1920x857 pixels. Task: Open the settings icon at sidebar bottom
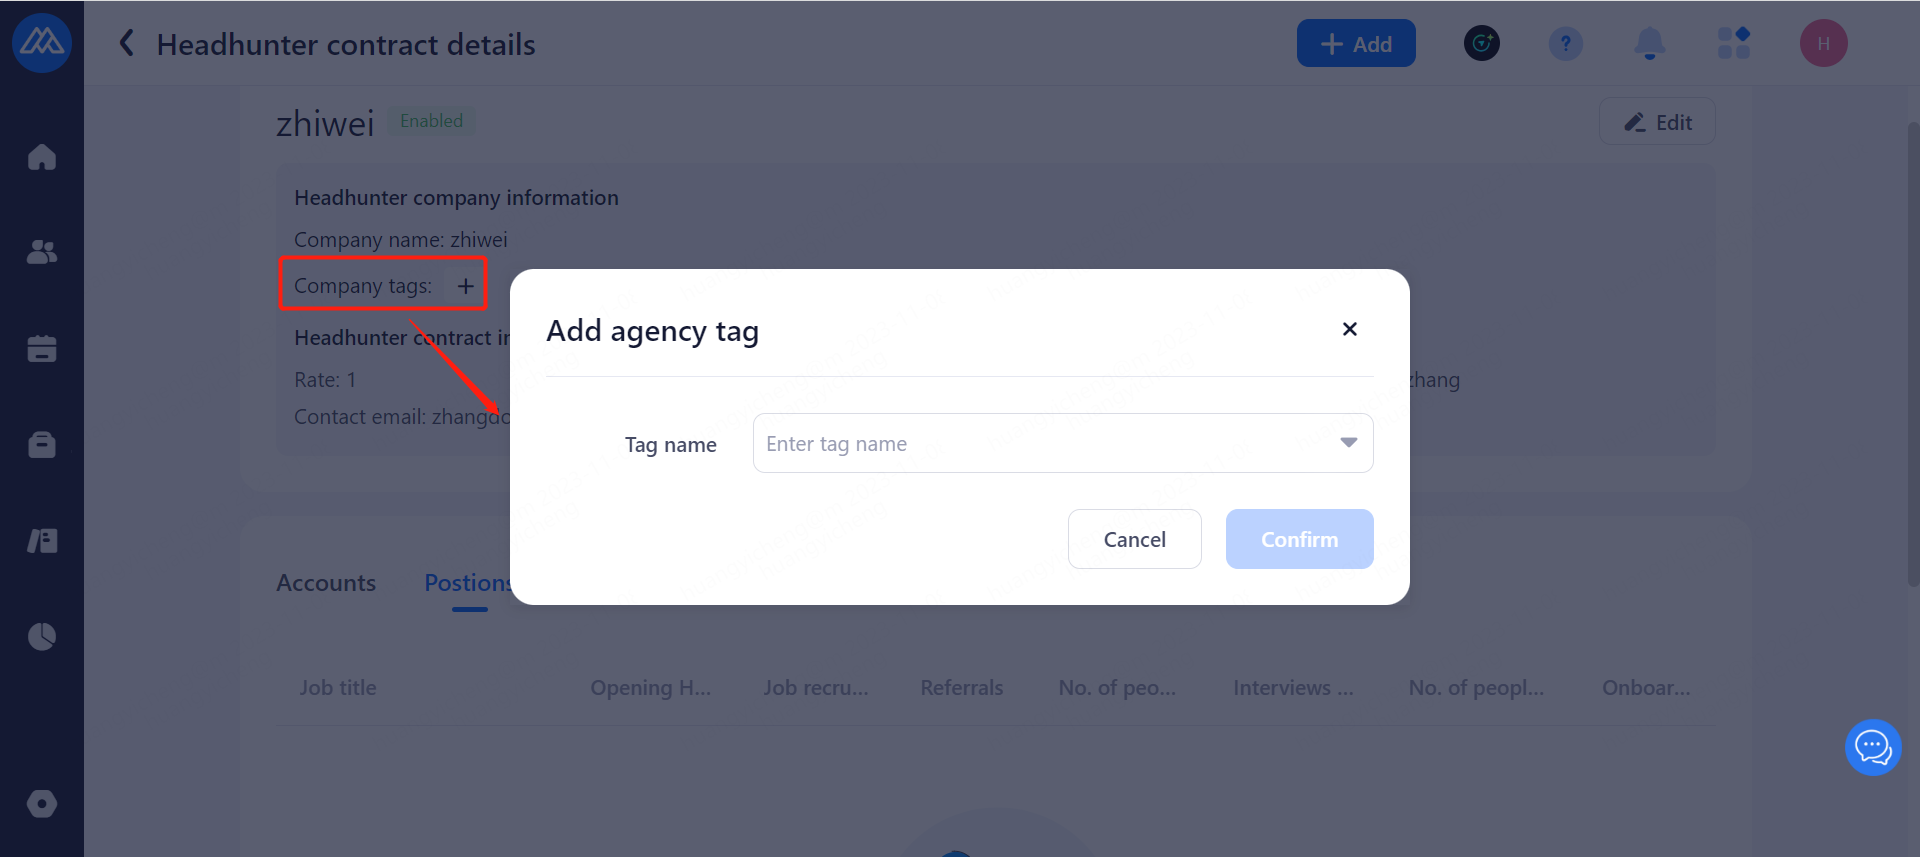(42, 804)
